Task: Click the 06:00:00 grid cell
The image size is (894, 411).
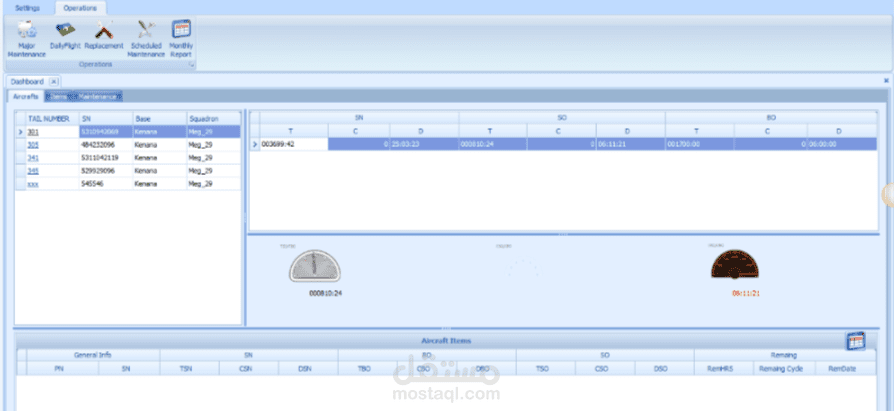Action: coord(842,144)
